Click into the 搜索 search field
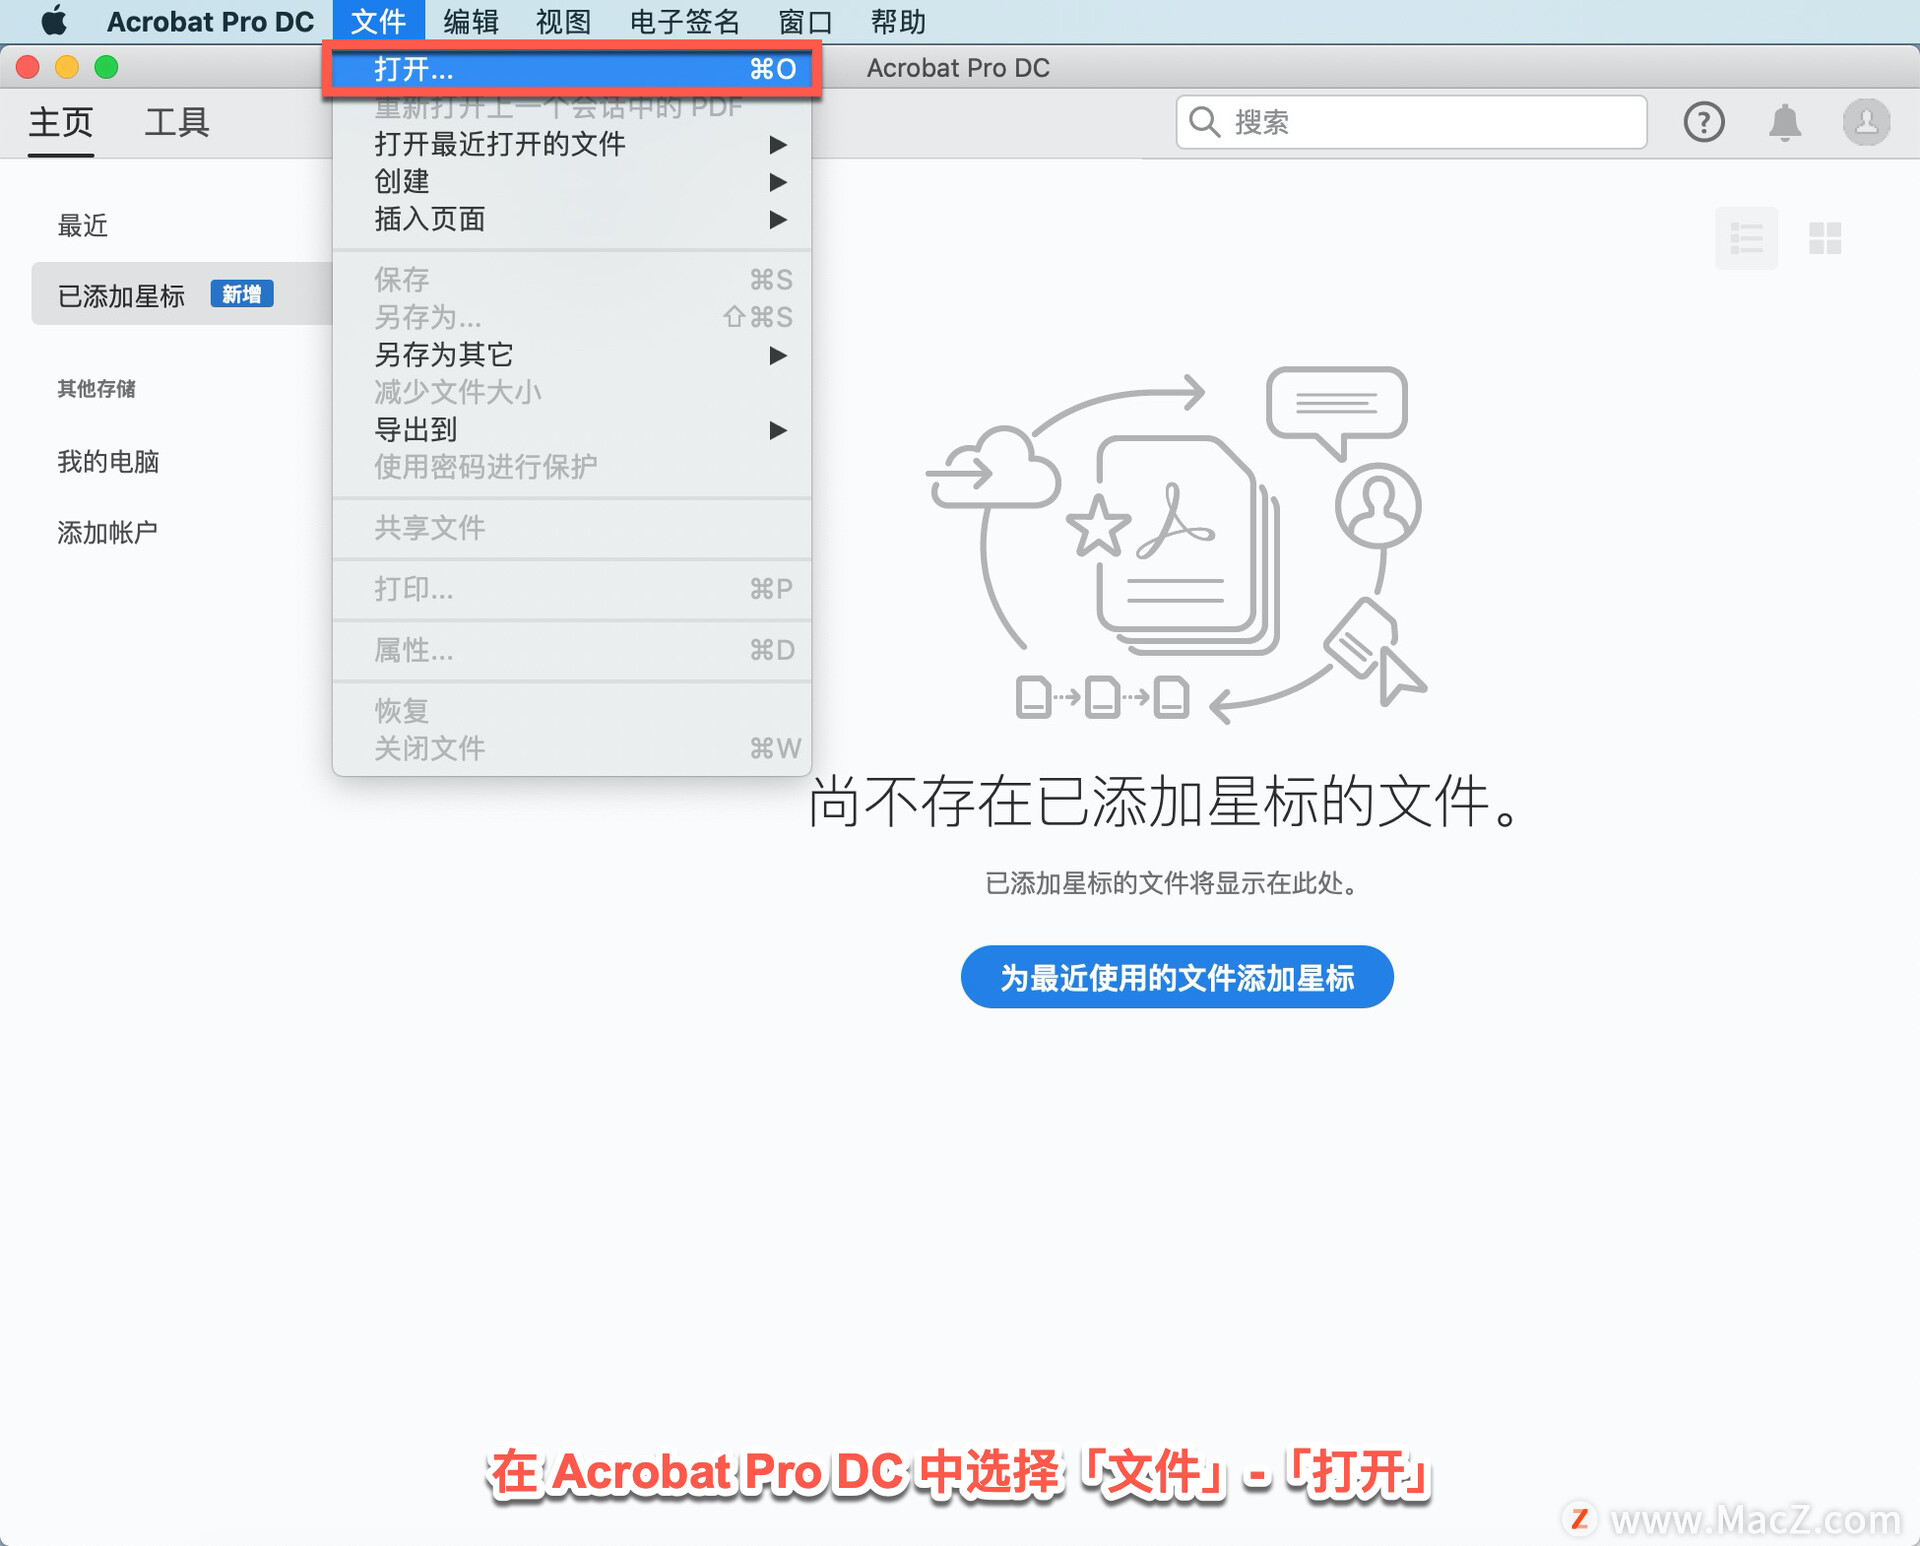 tap(1411, 122)
